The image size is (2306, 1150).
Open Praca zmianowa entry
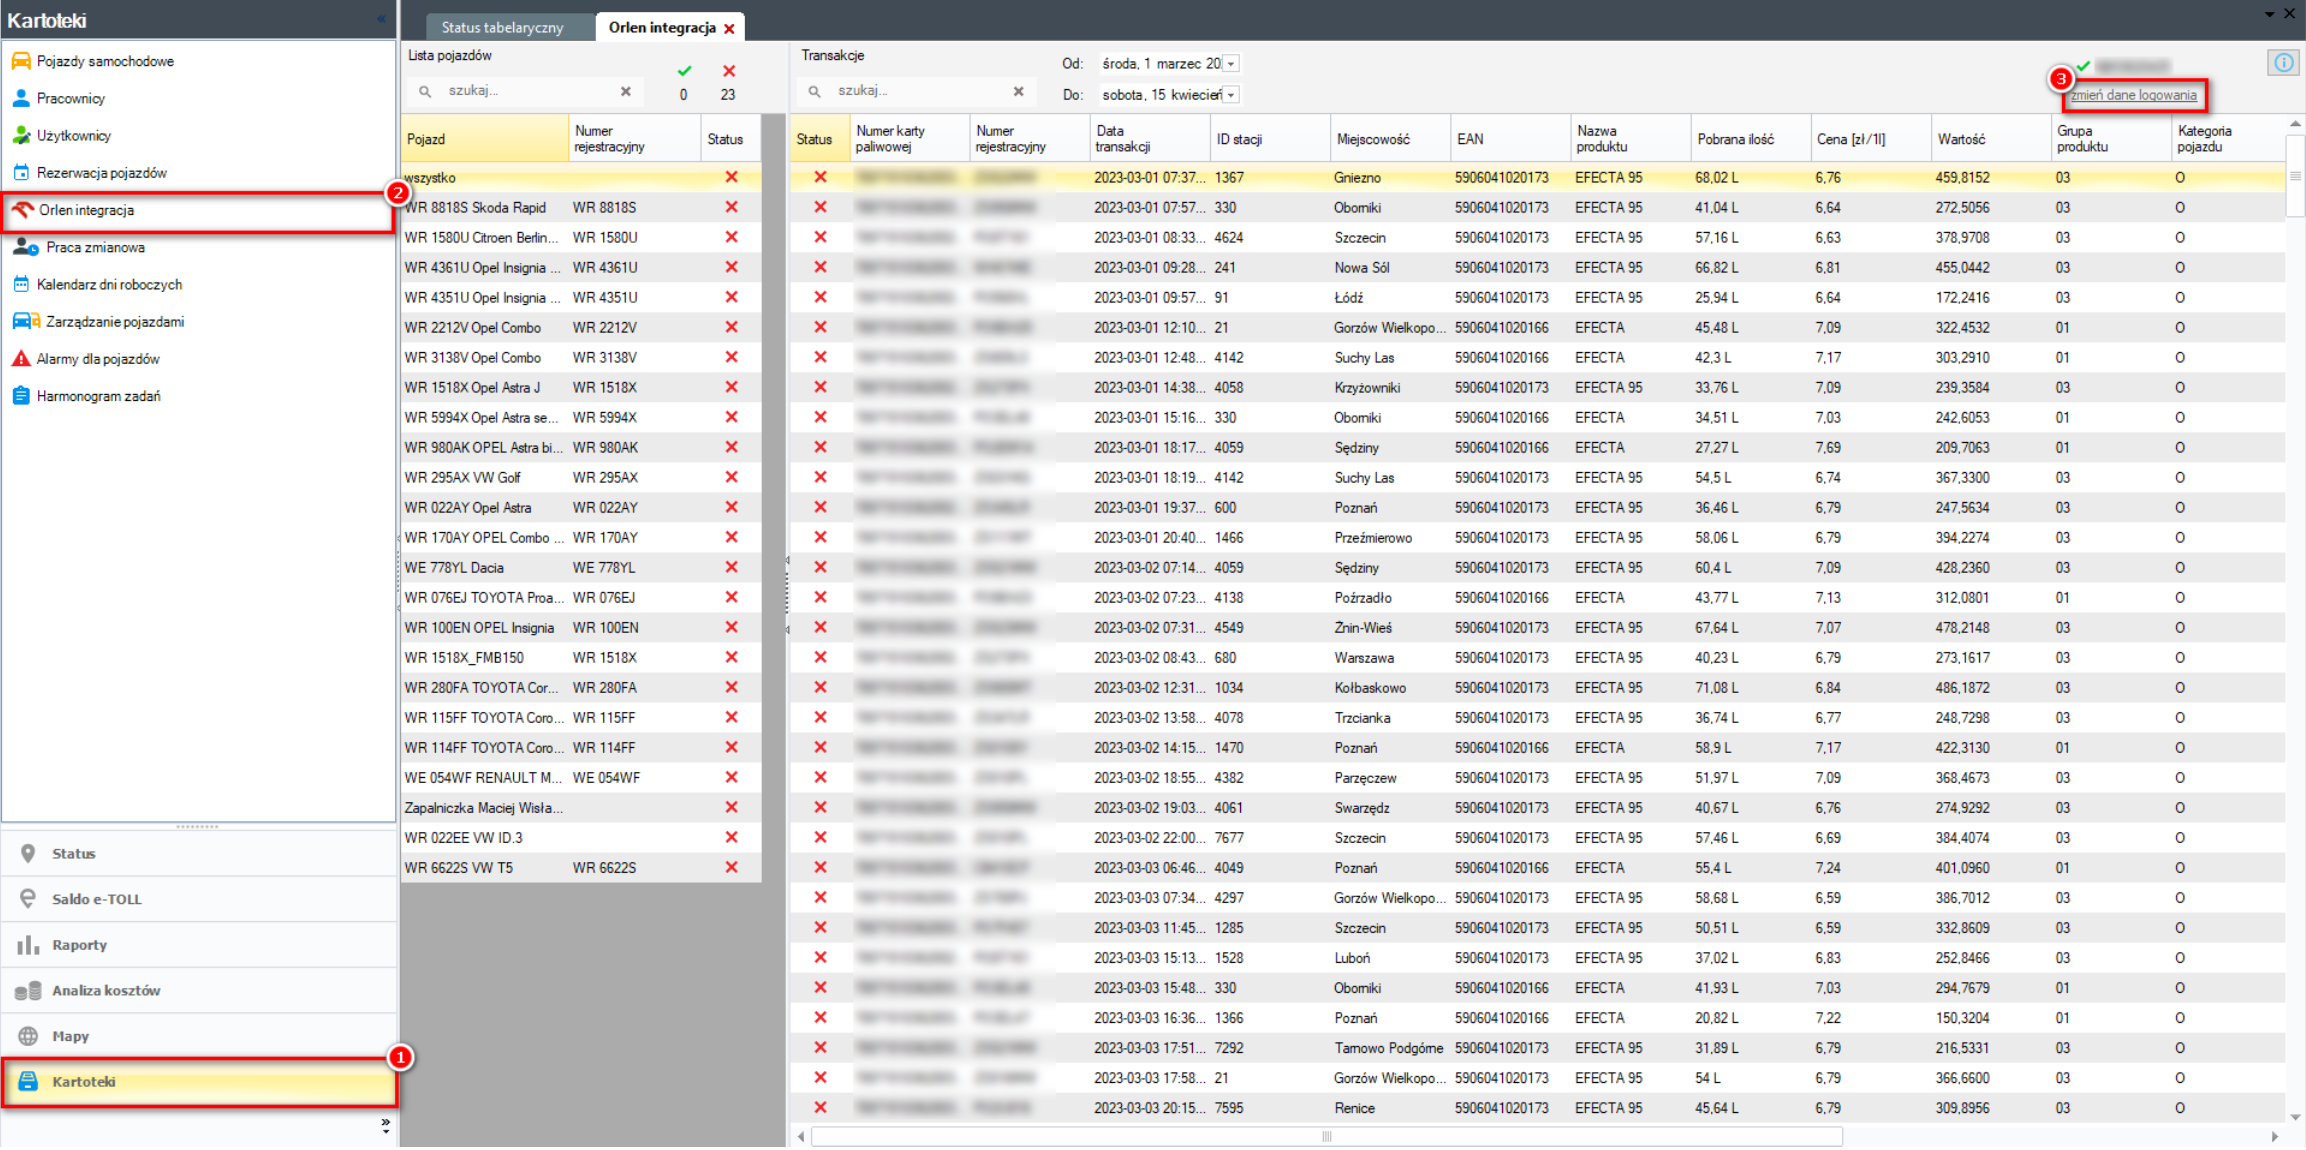click(x=95, y=247)
